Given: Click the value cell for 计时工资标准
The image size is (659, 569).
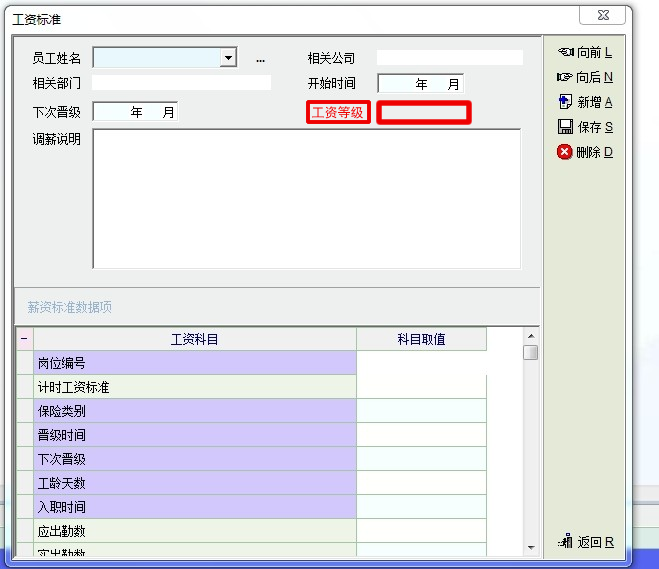Looking at the screenshot, I should 421,387.
